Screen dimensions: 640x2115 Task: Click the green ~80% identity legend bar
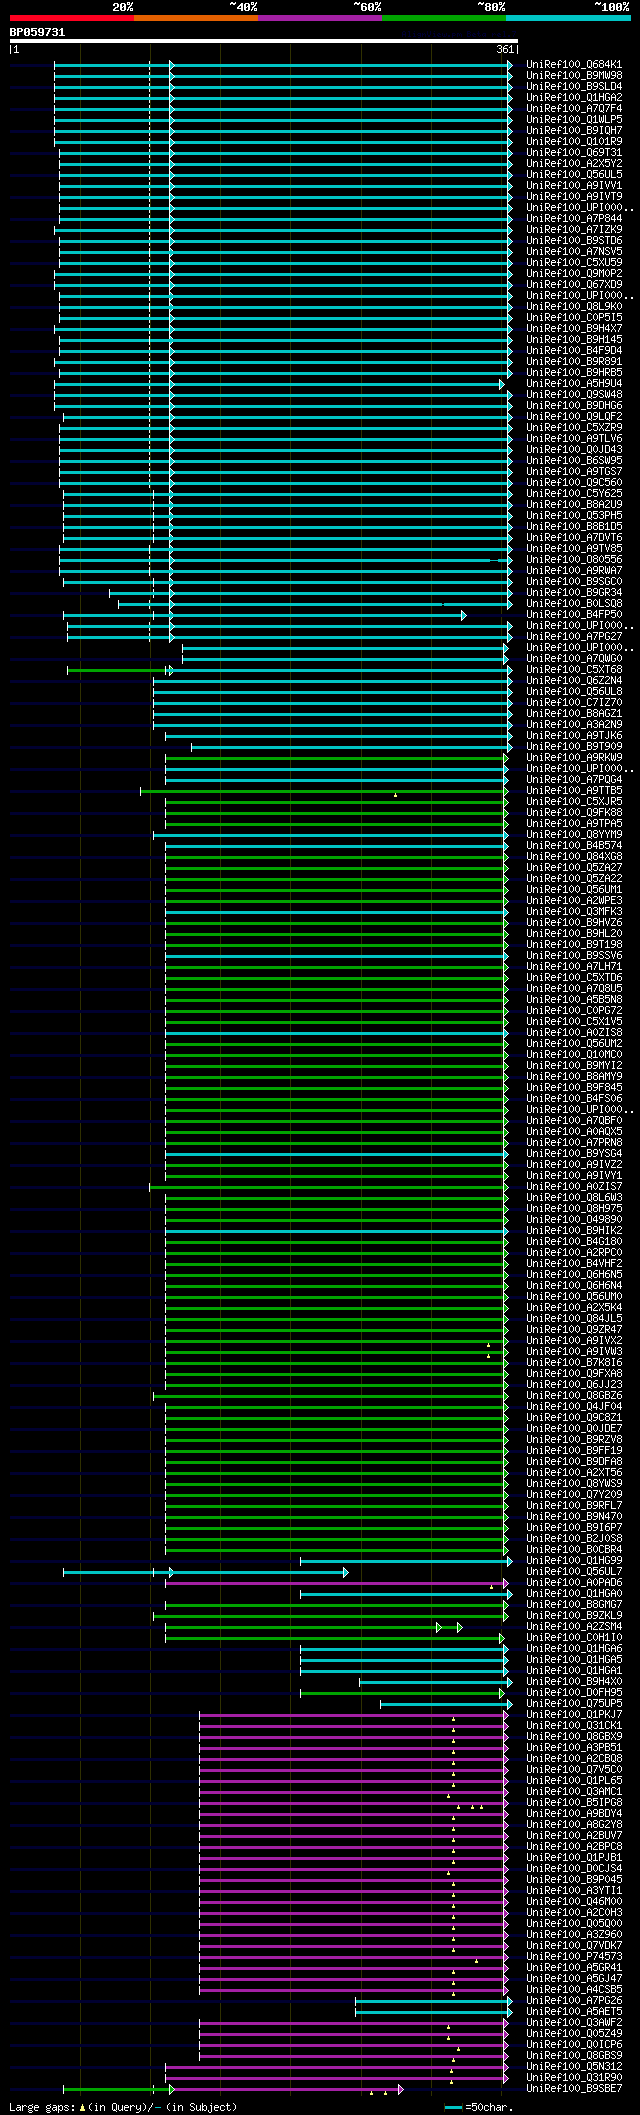tap(444, 18)
